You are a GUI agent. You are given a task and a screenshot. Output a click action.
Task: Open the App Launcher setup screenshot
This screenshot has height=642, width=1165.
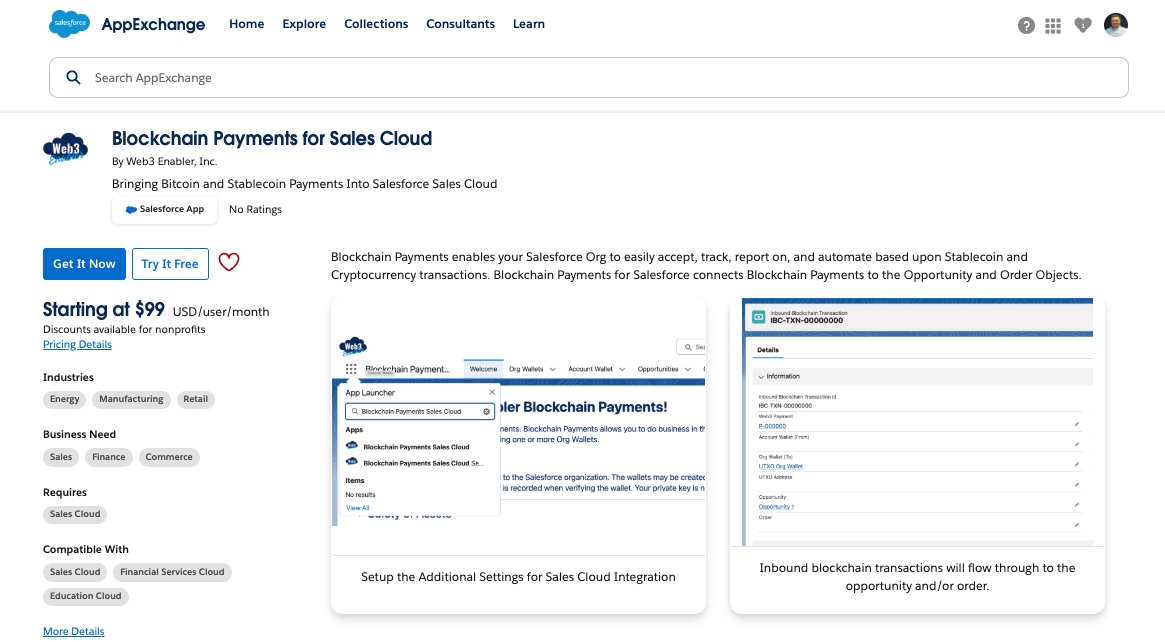pyautogui.click(x=519, y=427)
